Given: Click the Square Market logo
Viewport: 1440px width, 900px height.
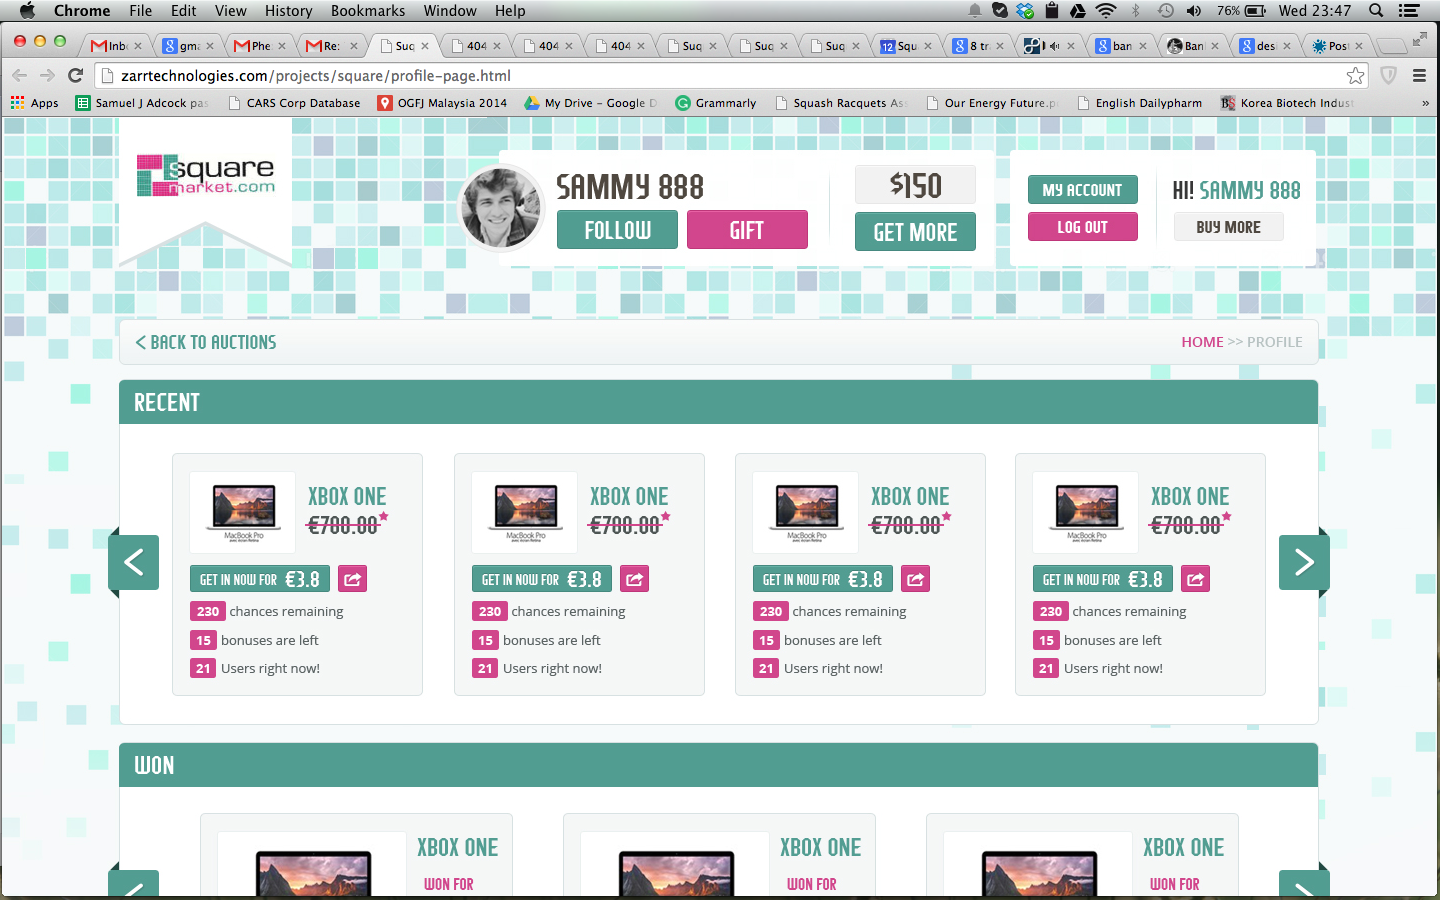Looking at the screenshot, I should 206,176.
